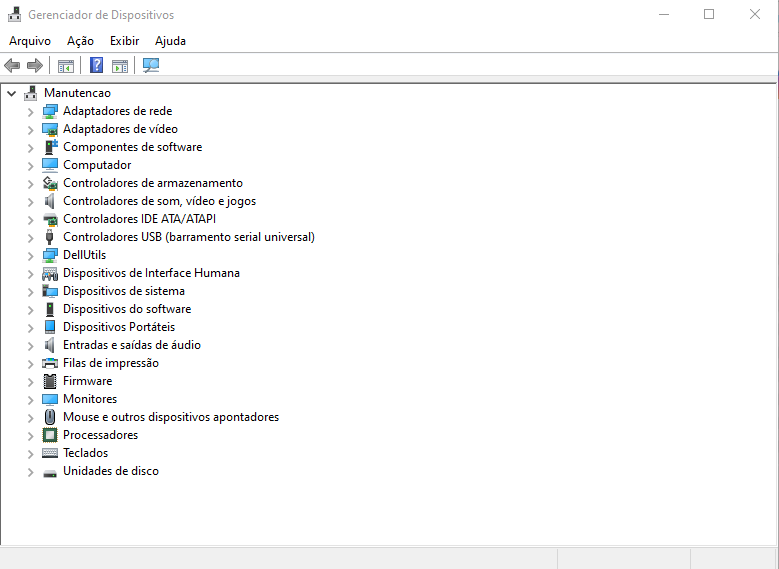The width and height of the screenshot is (779, 569).
Task: Open the Exibir menu
Action: 124,41
